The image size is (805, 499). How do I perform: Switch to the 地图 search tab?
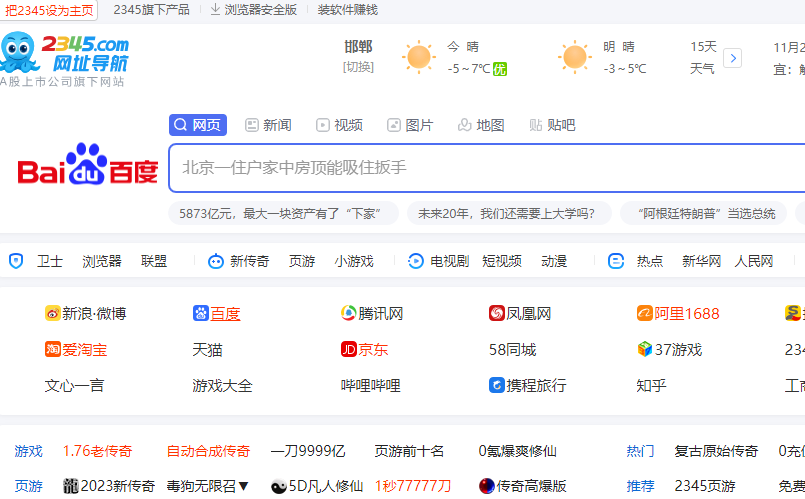[481, 125]
